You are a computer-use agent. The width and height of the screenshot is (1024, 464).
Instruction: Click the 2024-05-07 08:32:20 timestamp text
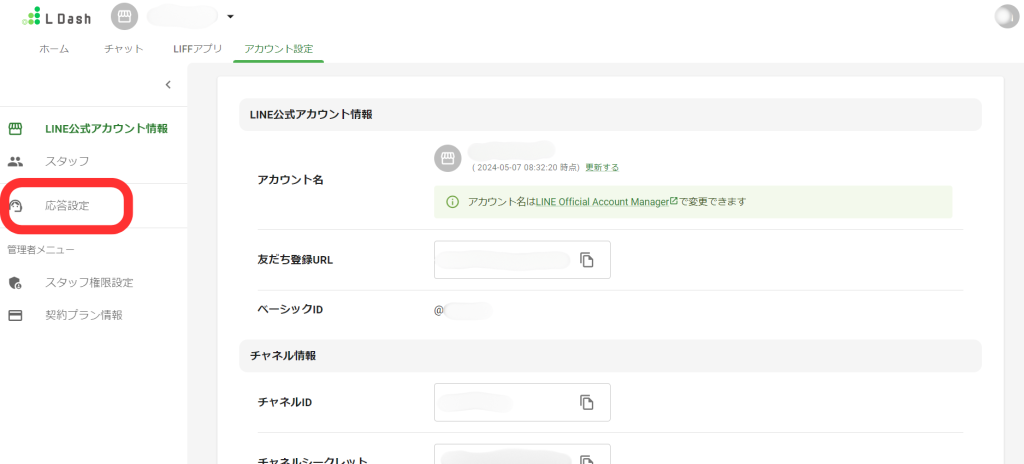pyautogui.click(x=526, y=167)
